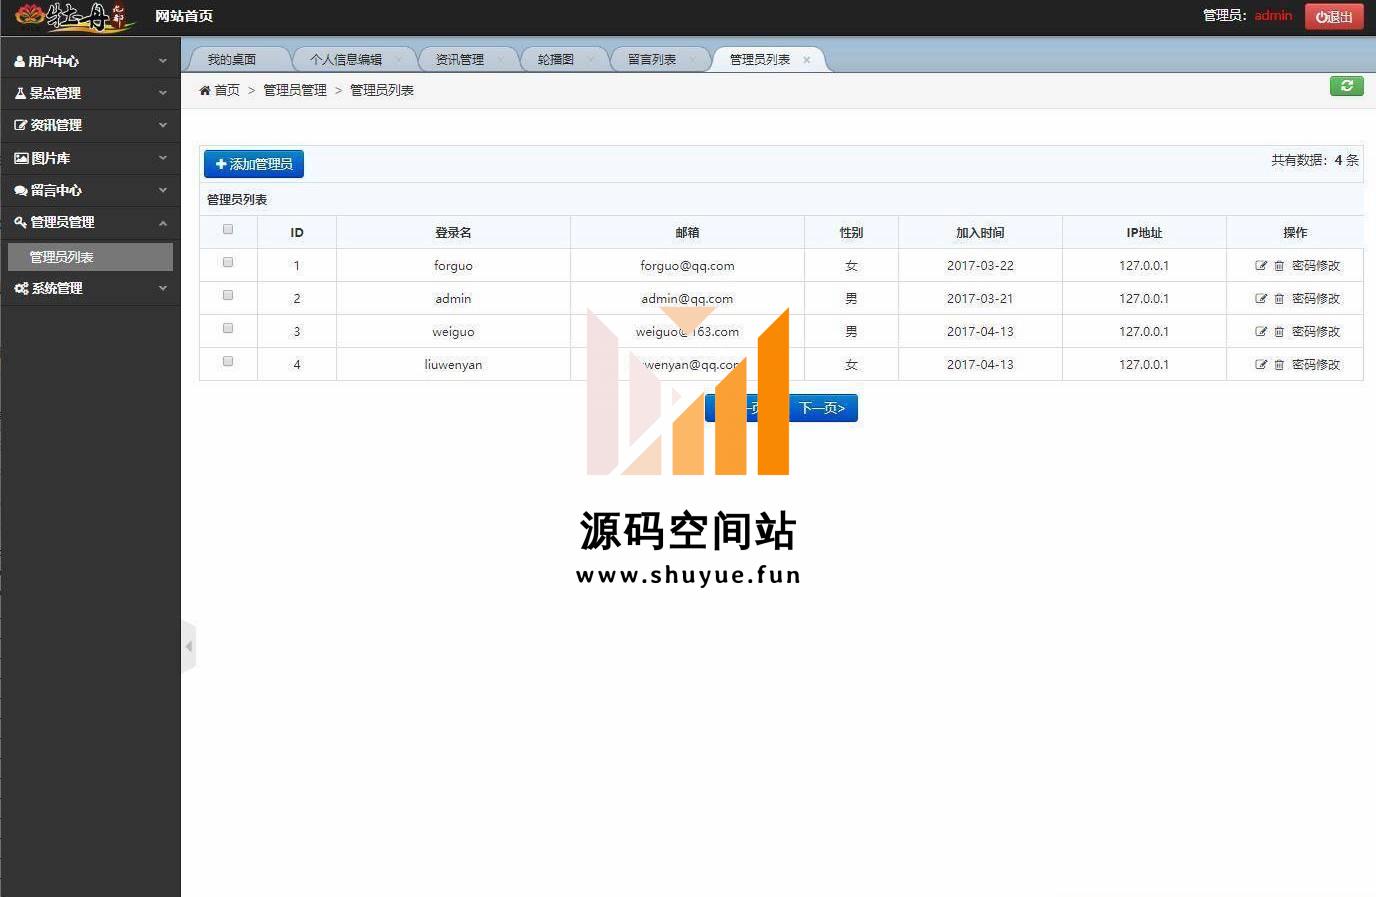Click the red admin username in header

tap(1273, 16)
